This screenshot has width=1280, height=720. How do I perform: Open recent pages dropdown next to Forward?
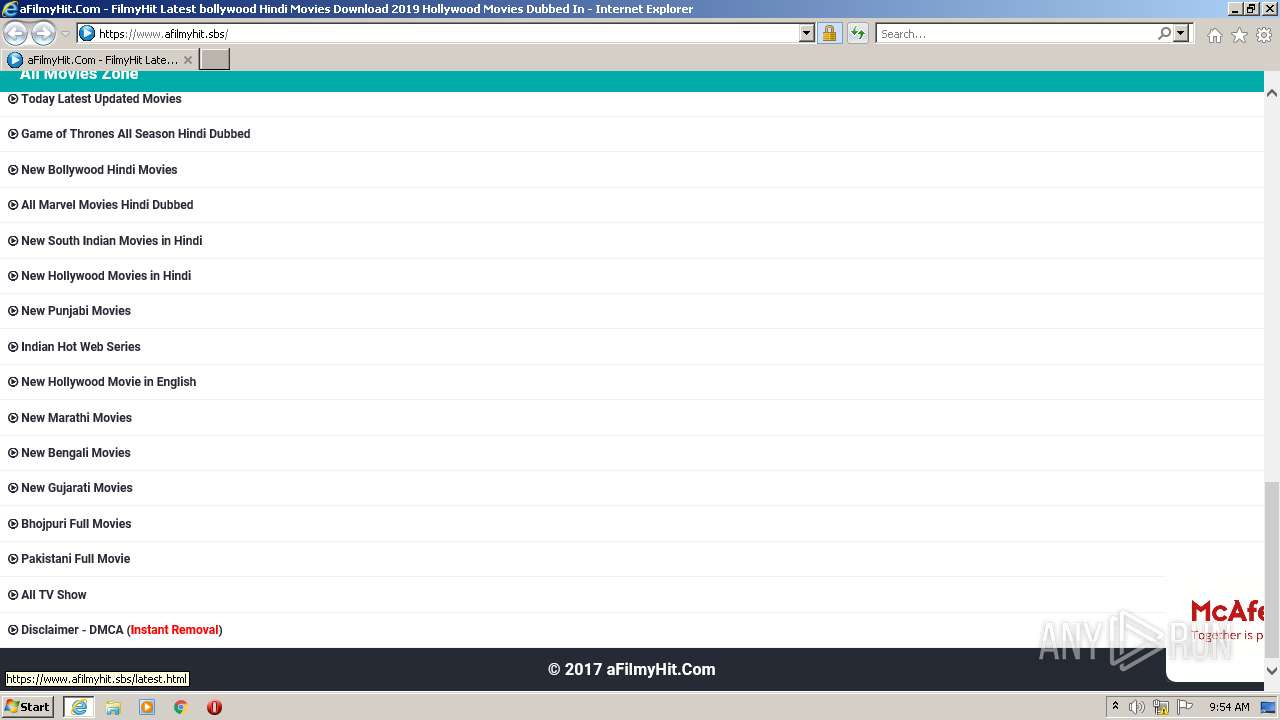pyautogui.click(x=65, y=34)
